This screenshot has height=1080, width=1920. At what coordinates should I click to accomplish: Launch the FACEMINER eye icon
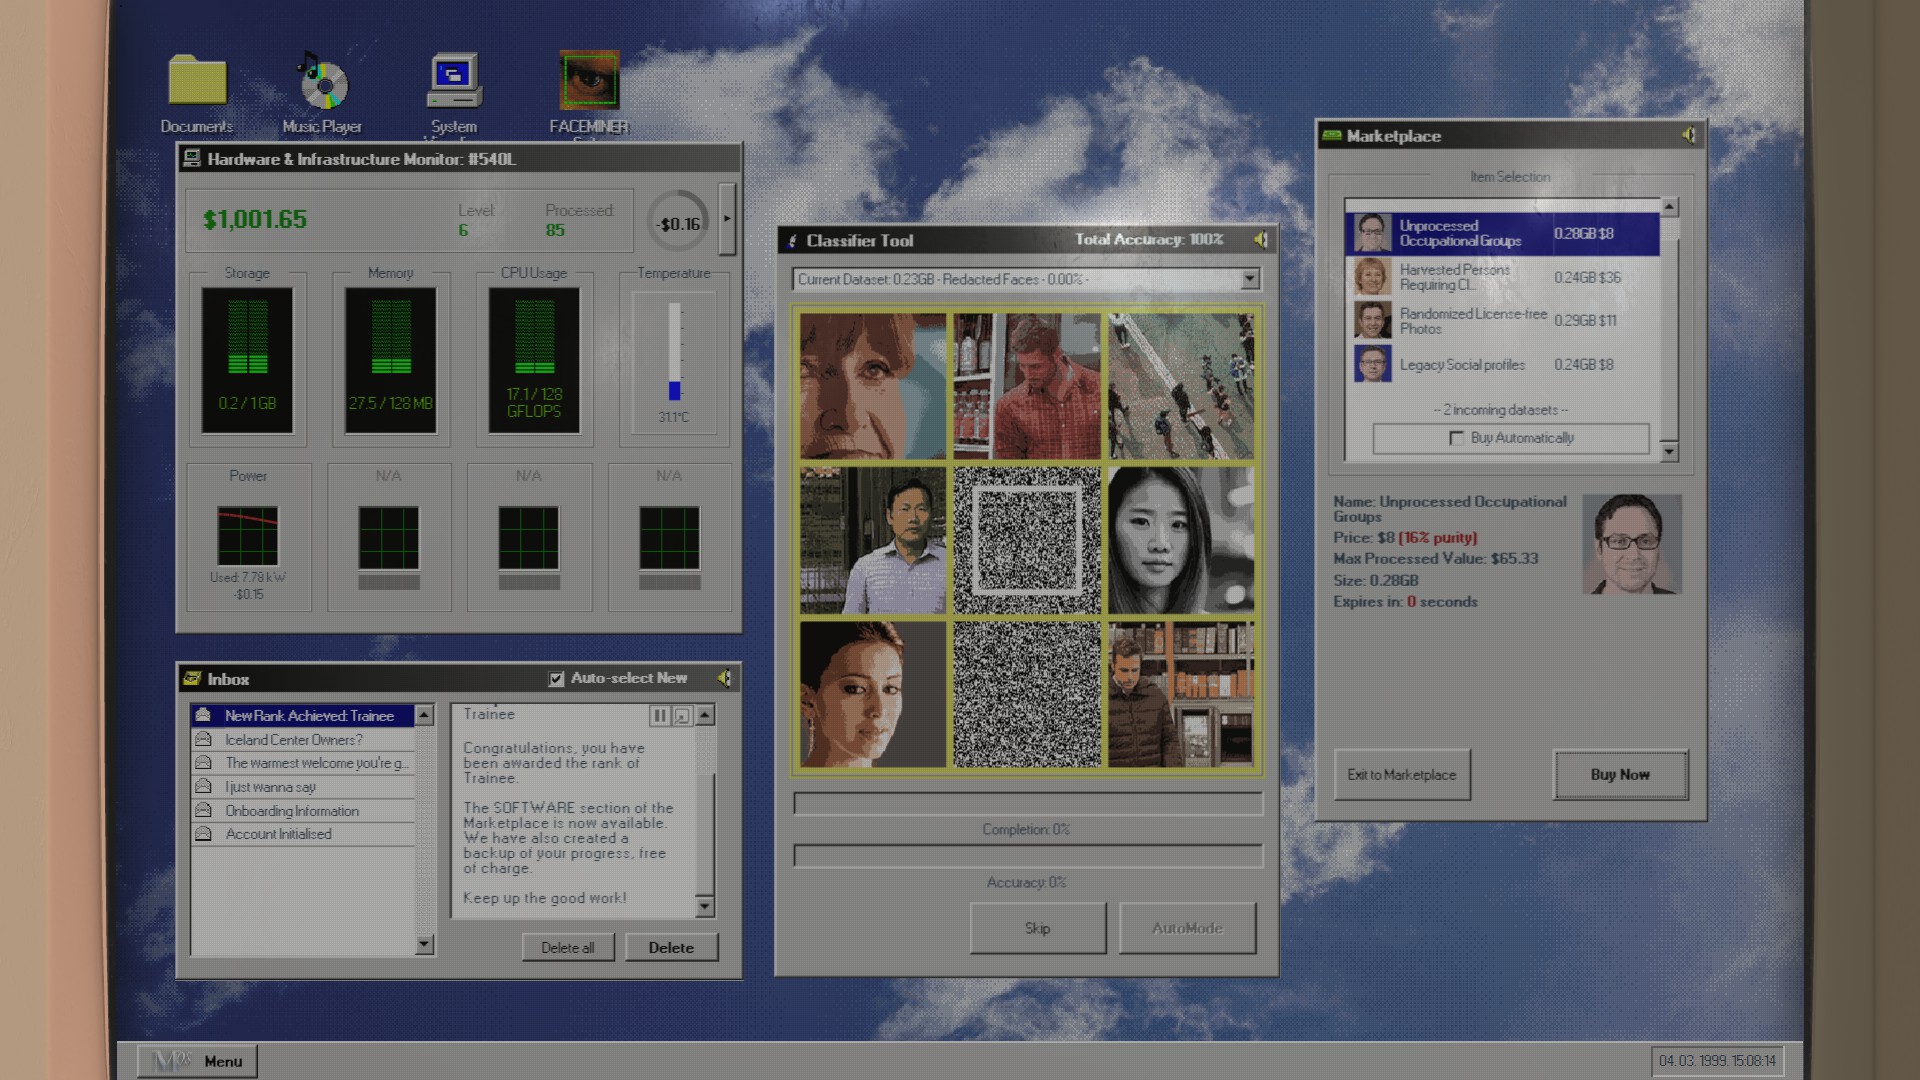(589, 81)
